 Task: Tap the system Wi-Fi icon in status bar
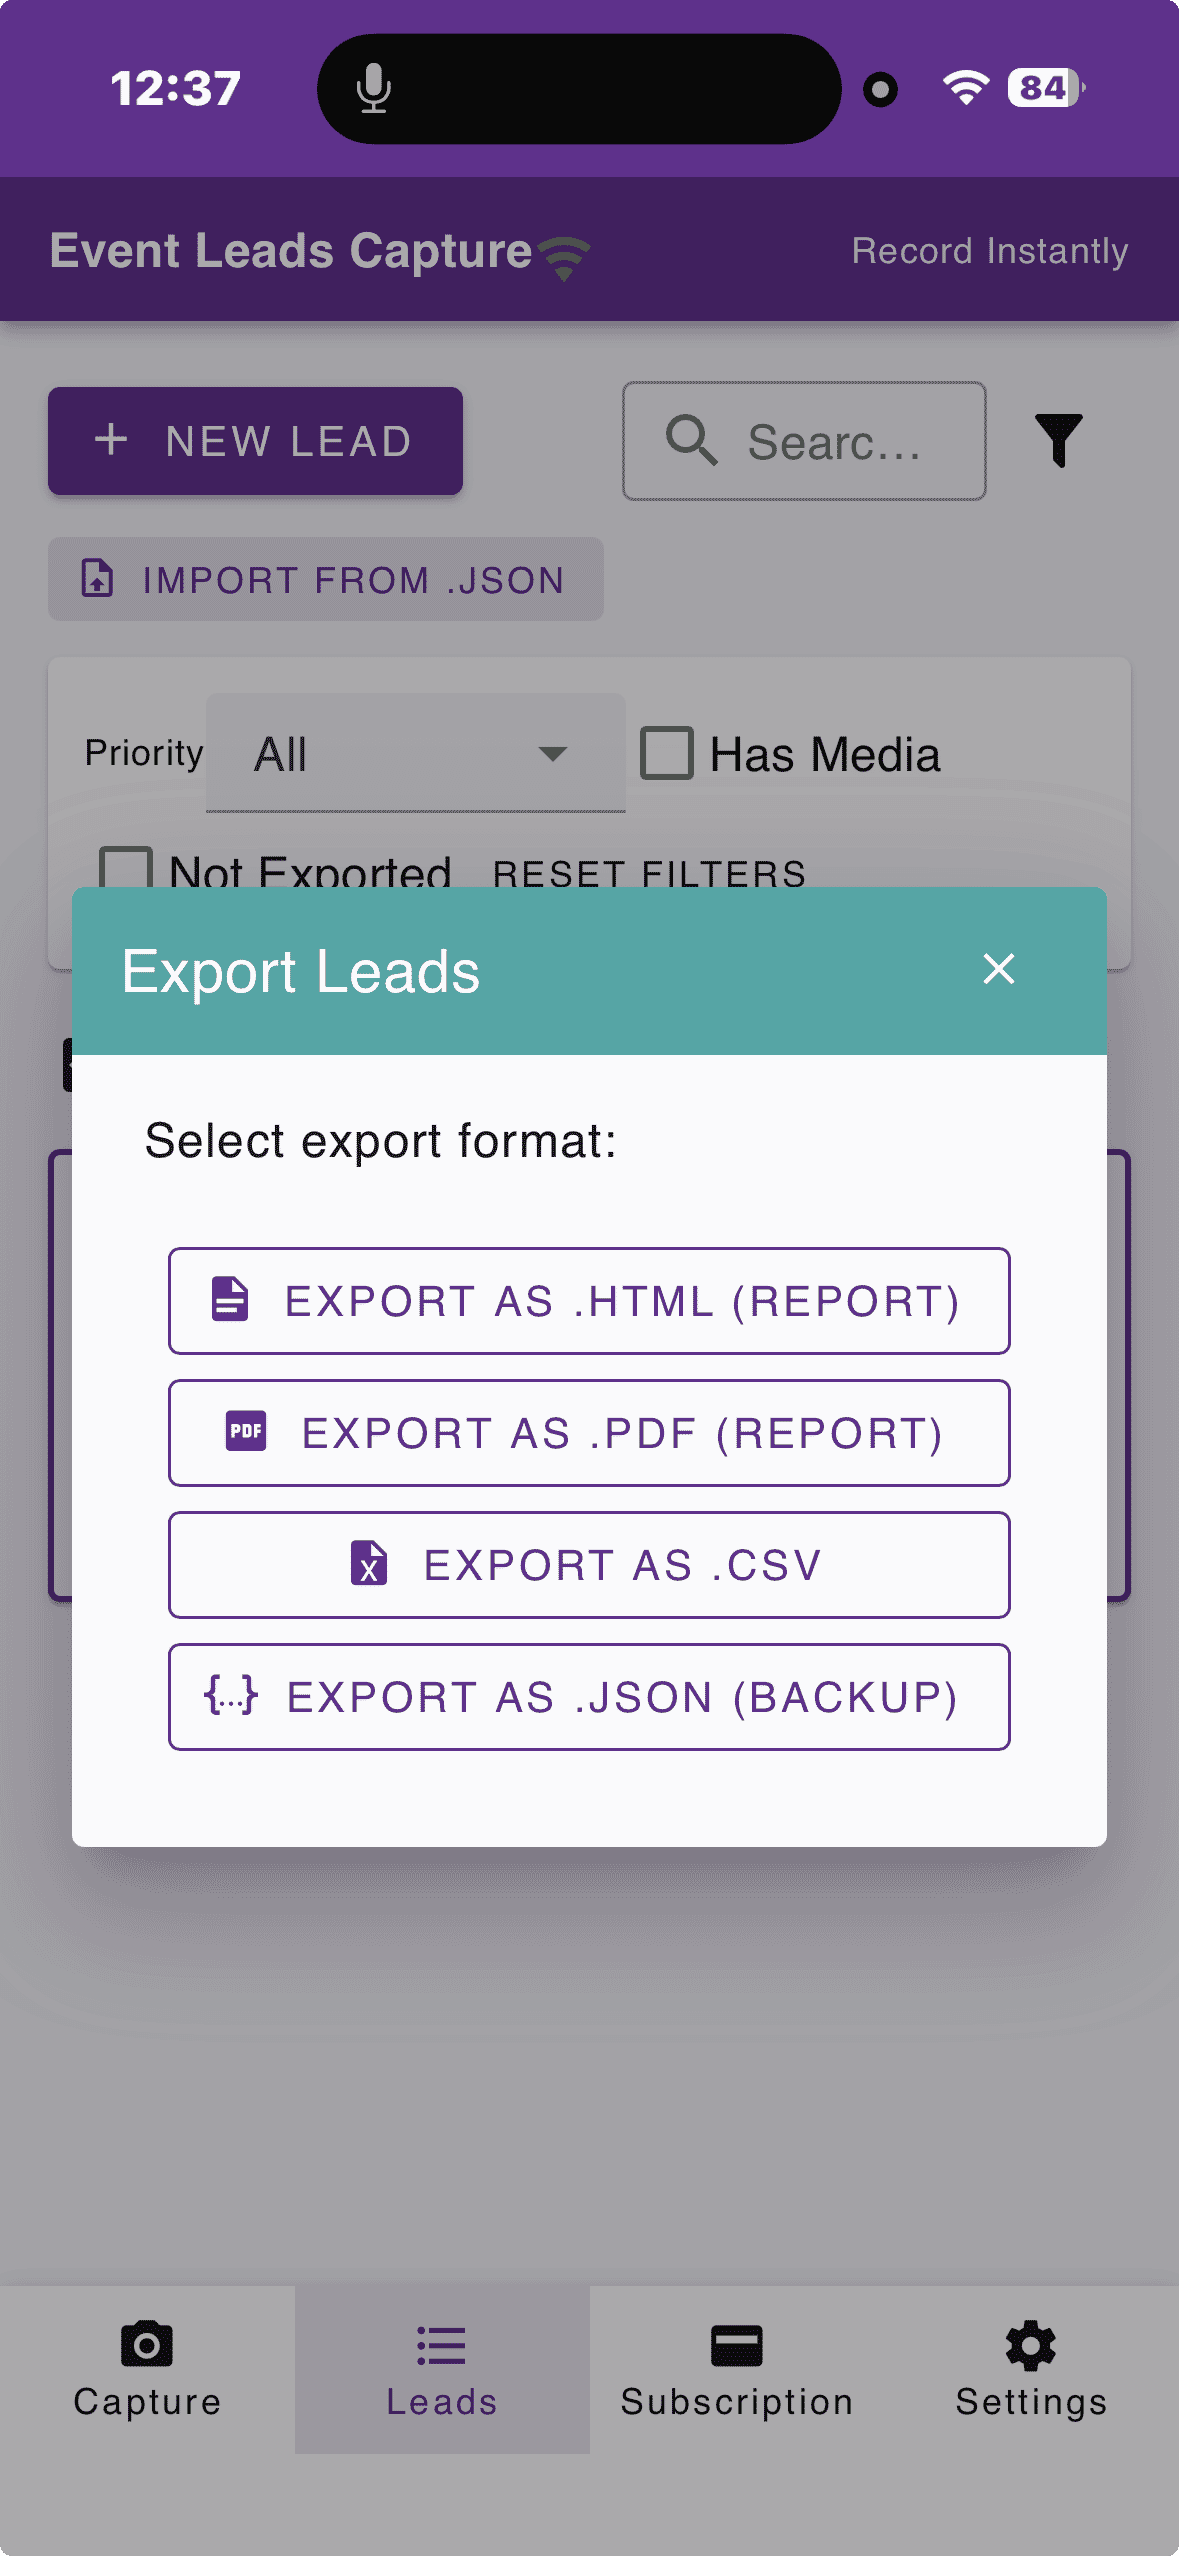(x=966, y=88)
